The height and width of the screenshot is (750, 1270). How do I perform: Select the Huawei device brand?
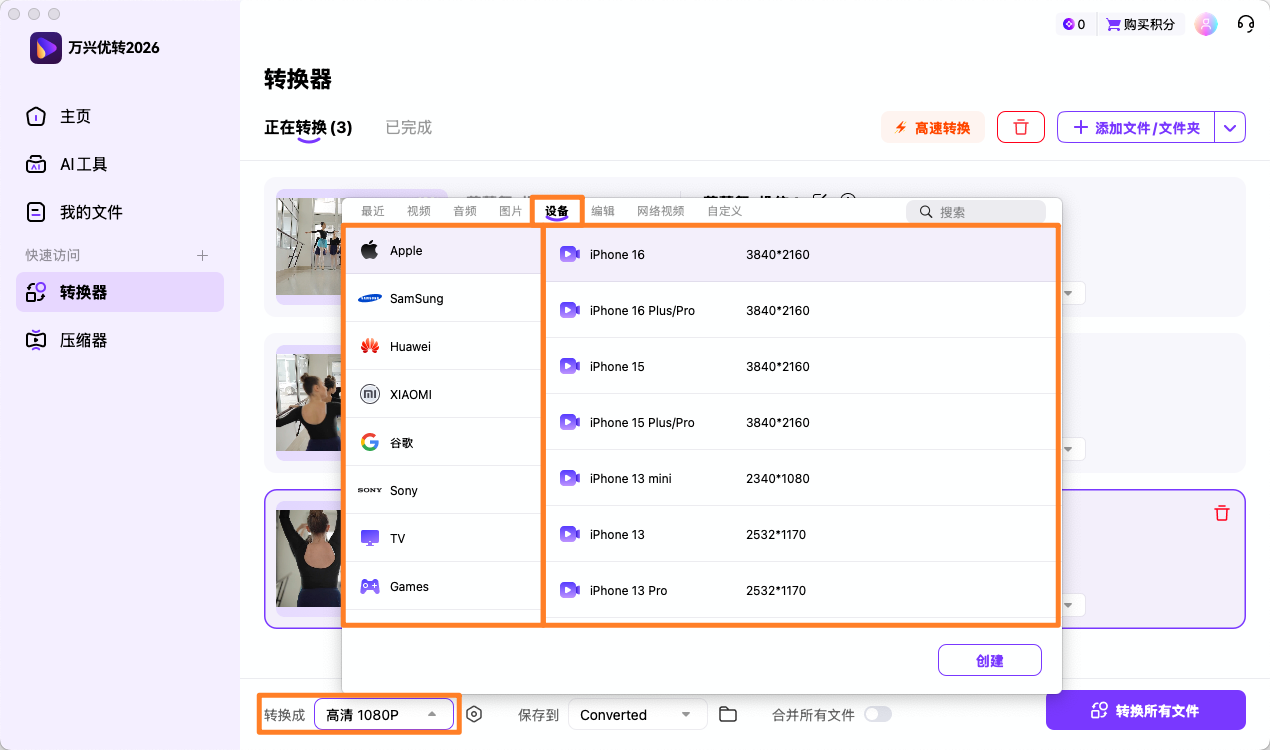tap(410, 346)
